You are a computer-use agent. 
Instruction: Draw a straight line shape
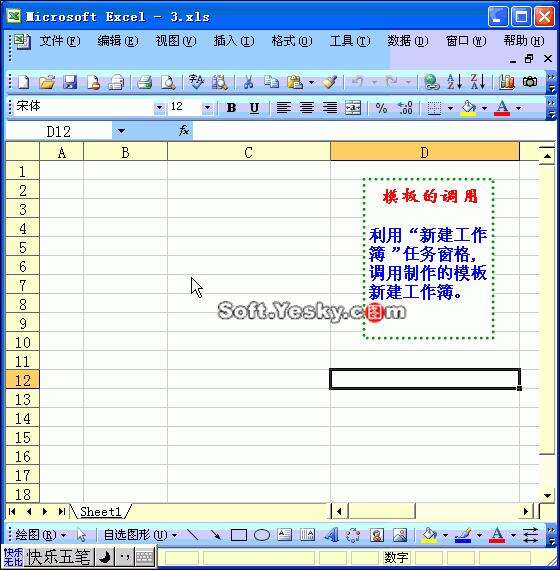(193, 535)
